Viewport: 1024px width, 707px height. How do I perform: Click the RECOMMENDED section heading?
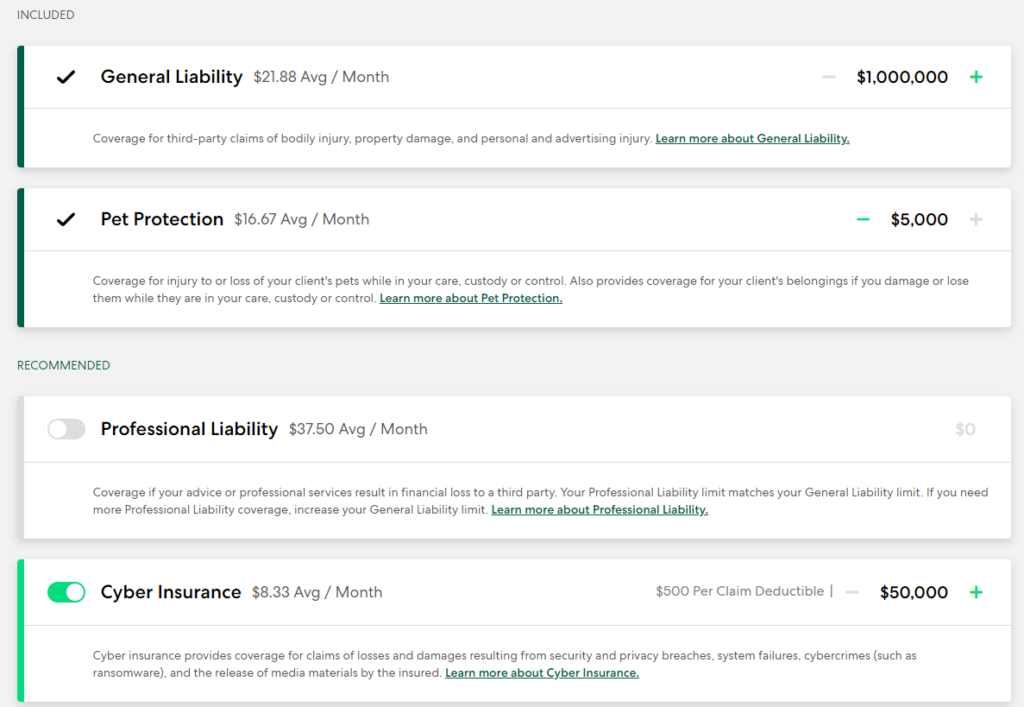click(63, 365)
